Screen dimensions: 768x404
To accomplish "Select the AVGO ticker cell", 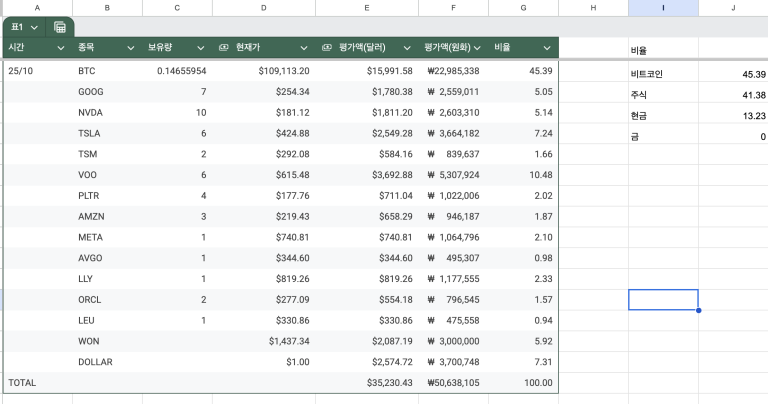I will point(107,258).
